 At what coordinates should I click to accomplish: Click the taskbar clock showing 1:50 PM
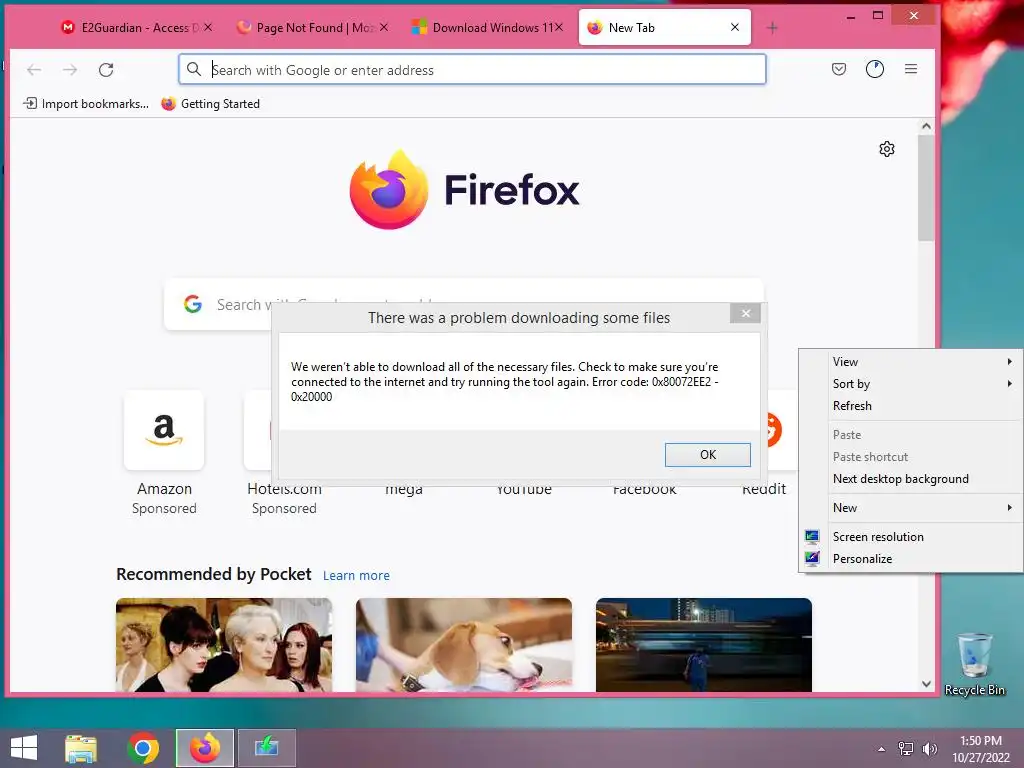[980, 749]
